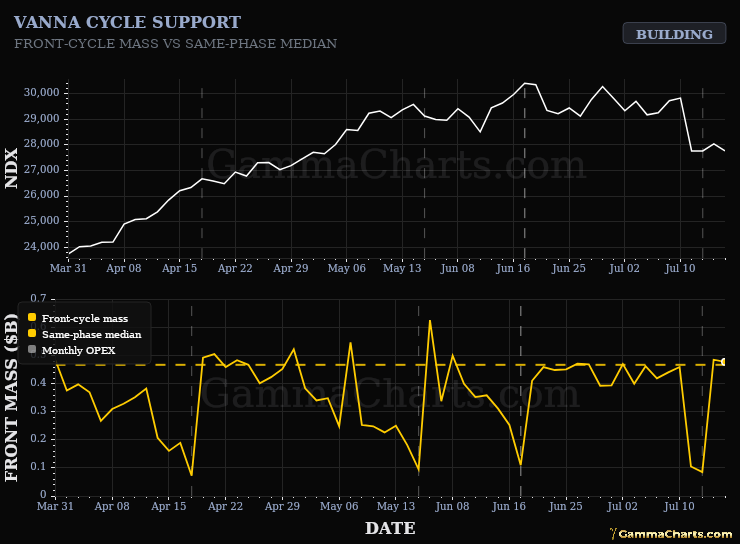Click the 0.2 front mass axis label
This screenshot has width=740, height=544.
click(x=38, y=439)
